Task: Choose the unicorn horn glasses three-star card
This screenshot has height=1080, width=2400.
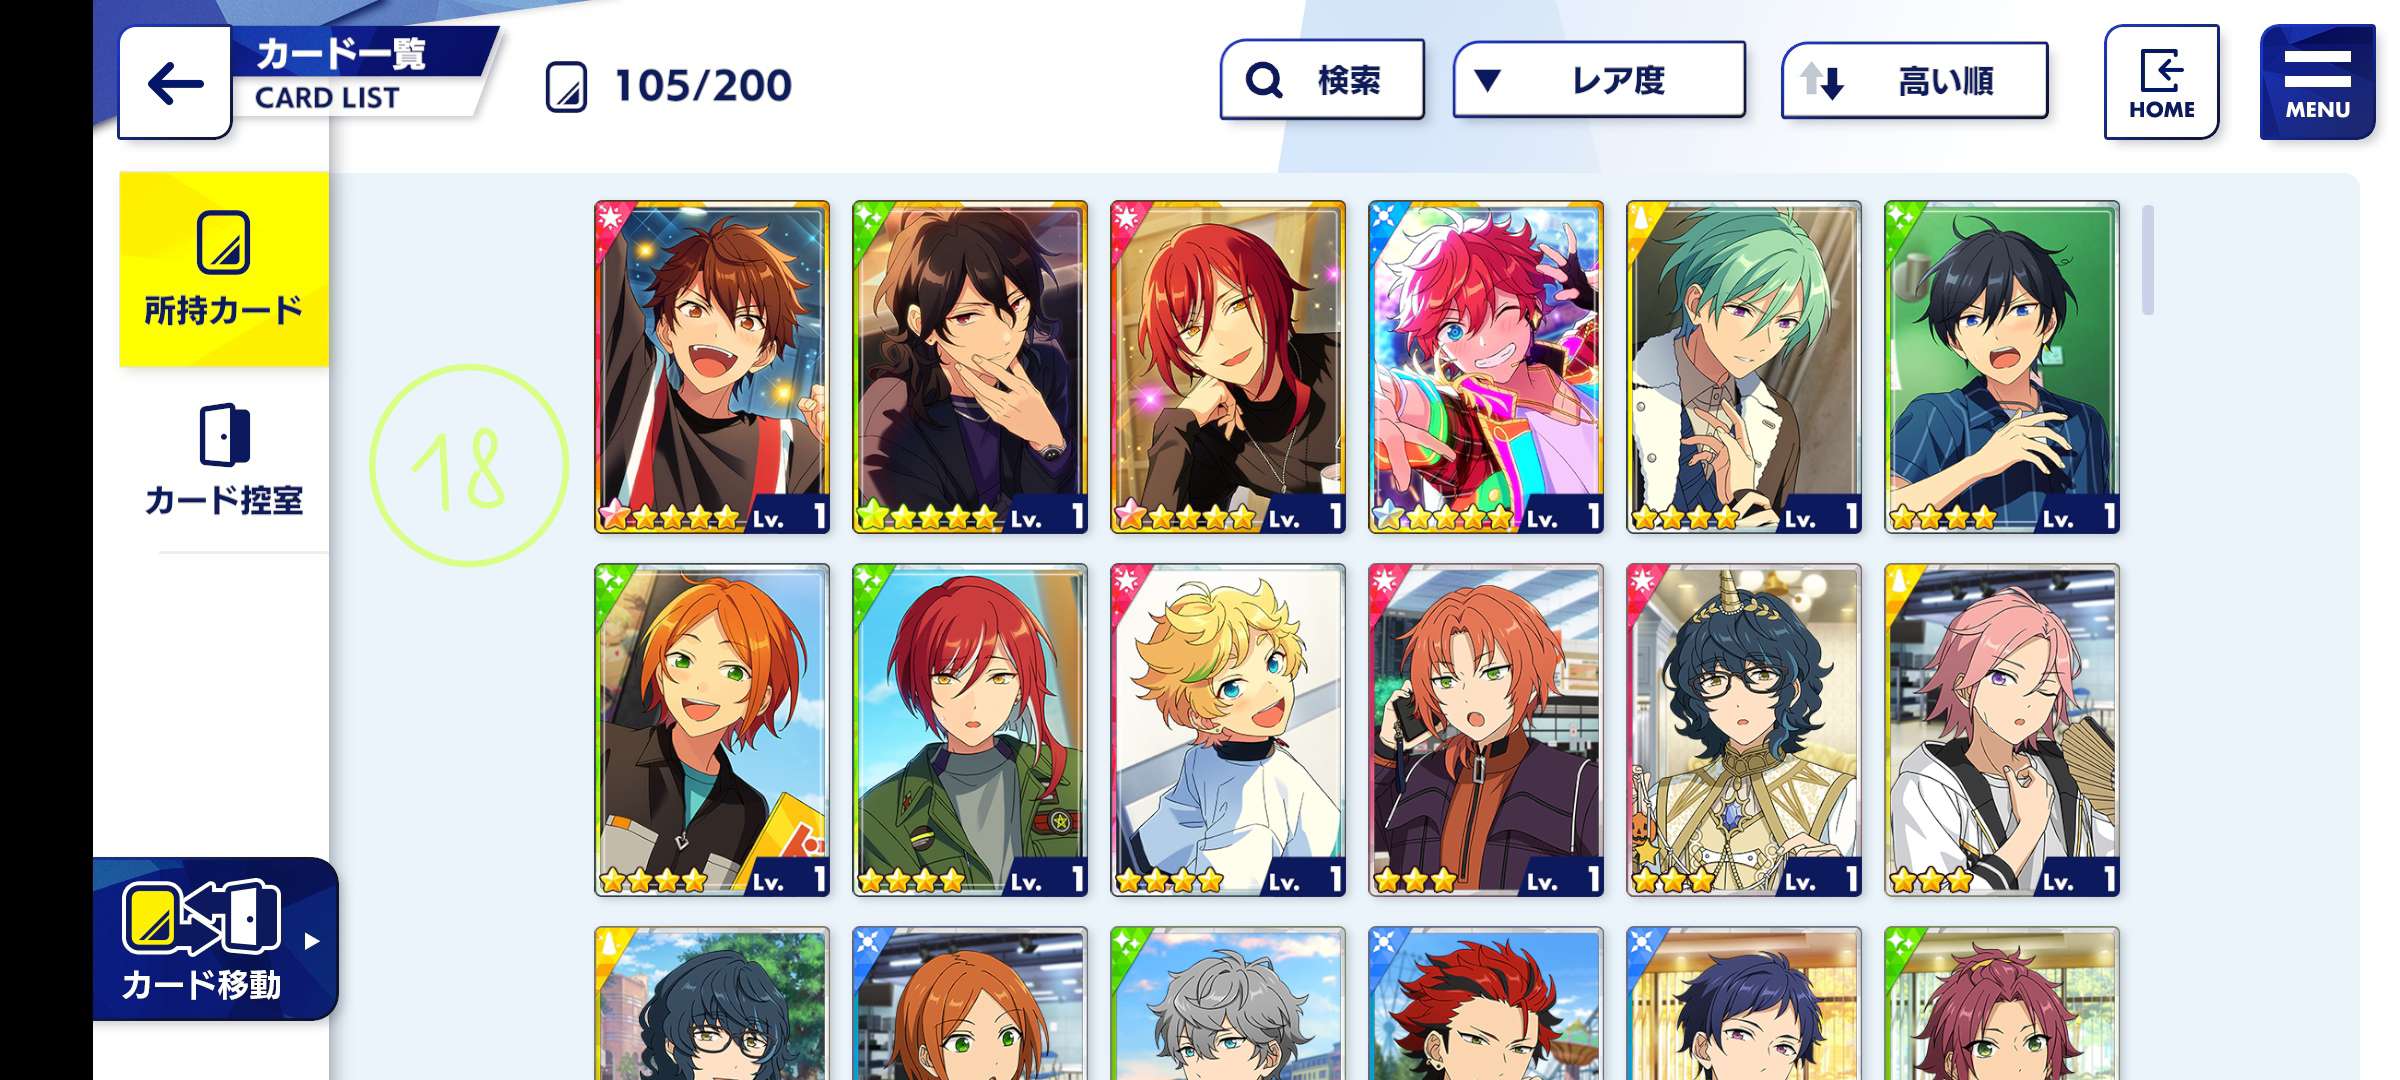Action: coord(1744,730)
